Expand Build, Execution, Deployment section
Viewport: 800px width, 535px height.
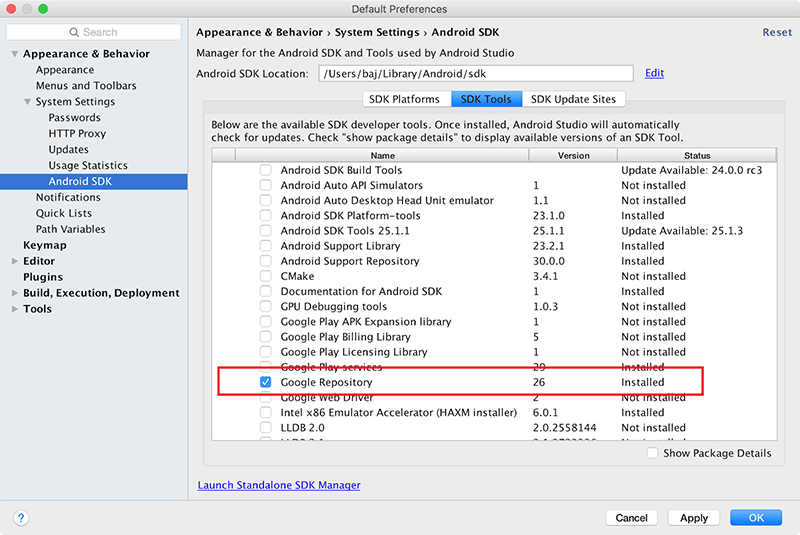(14, 293)
